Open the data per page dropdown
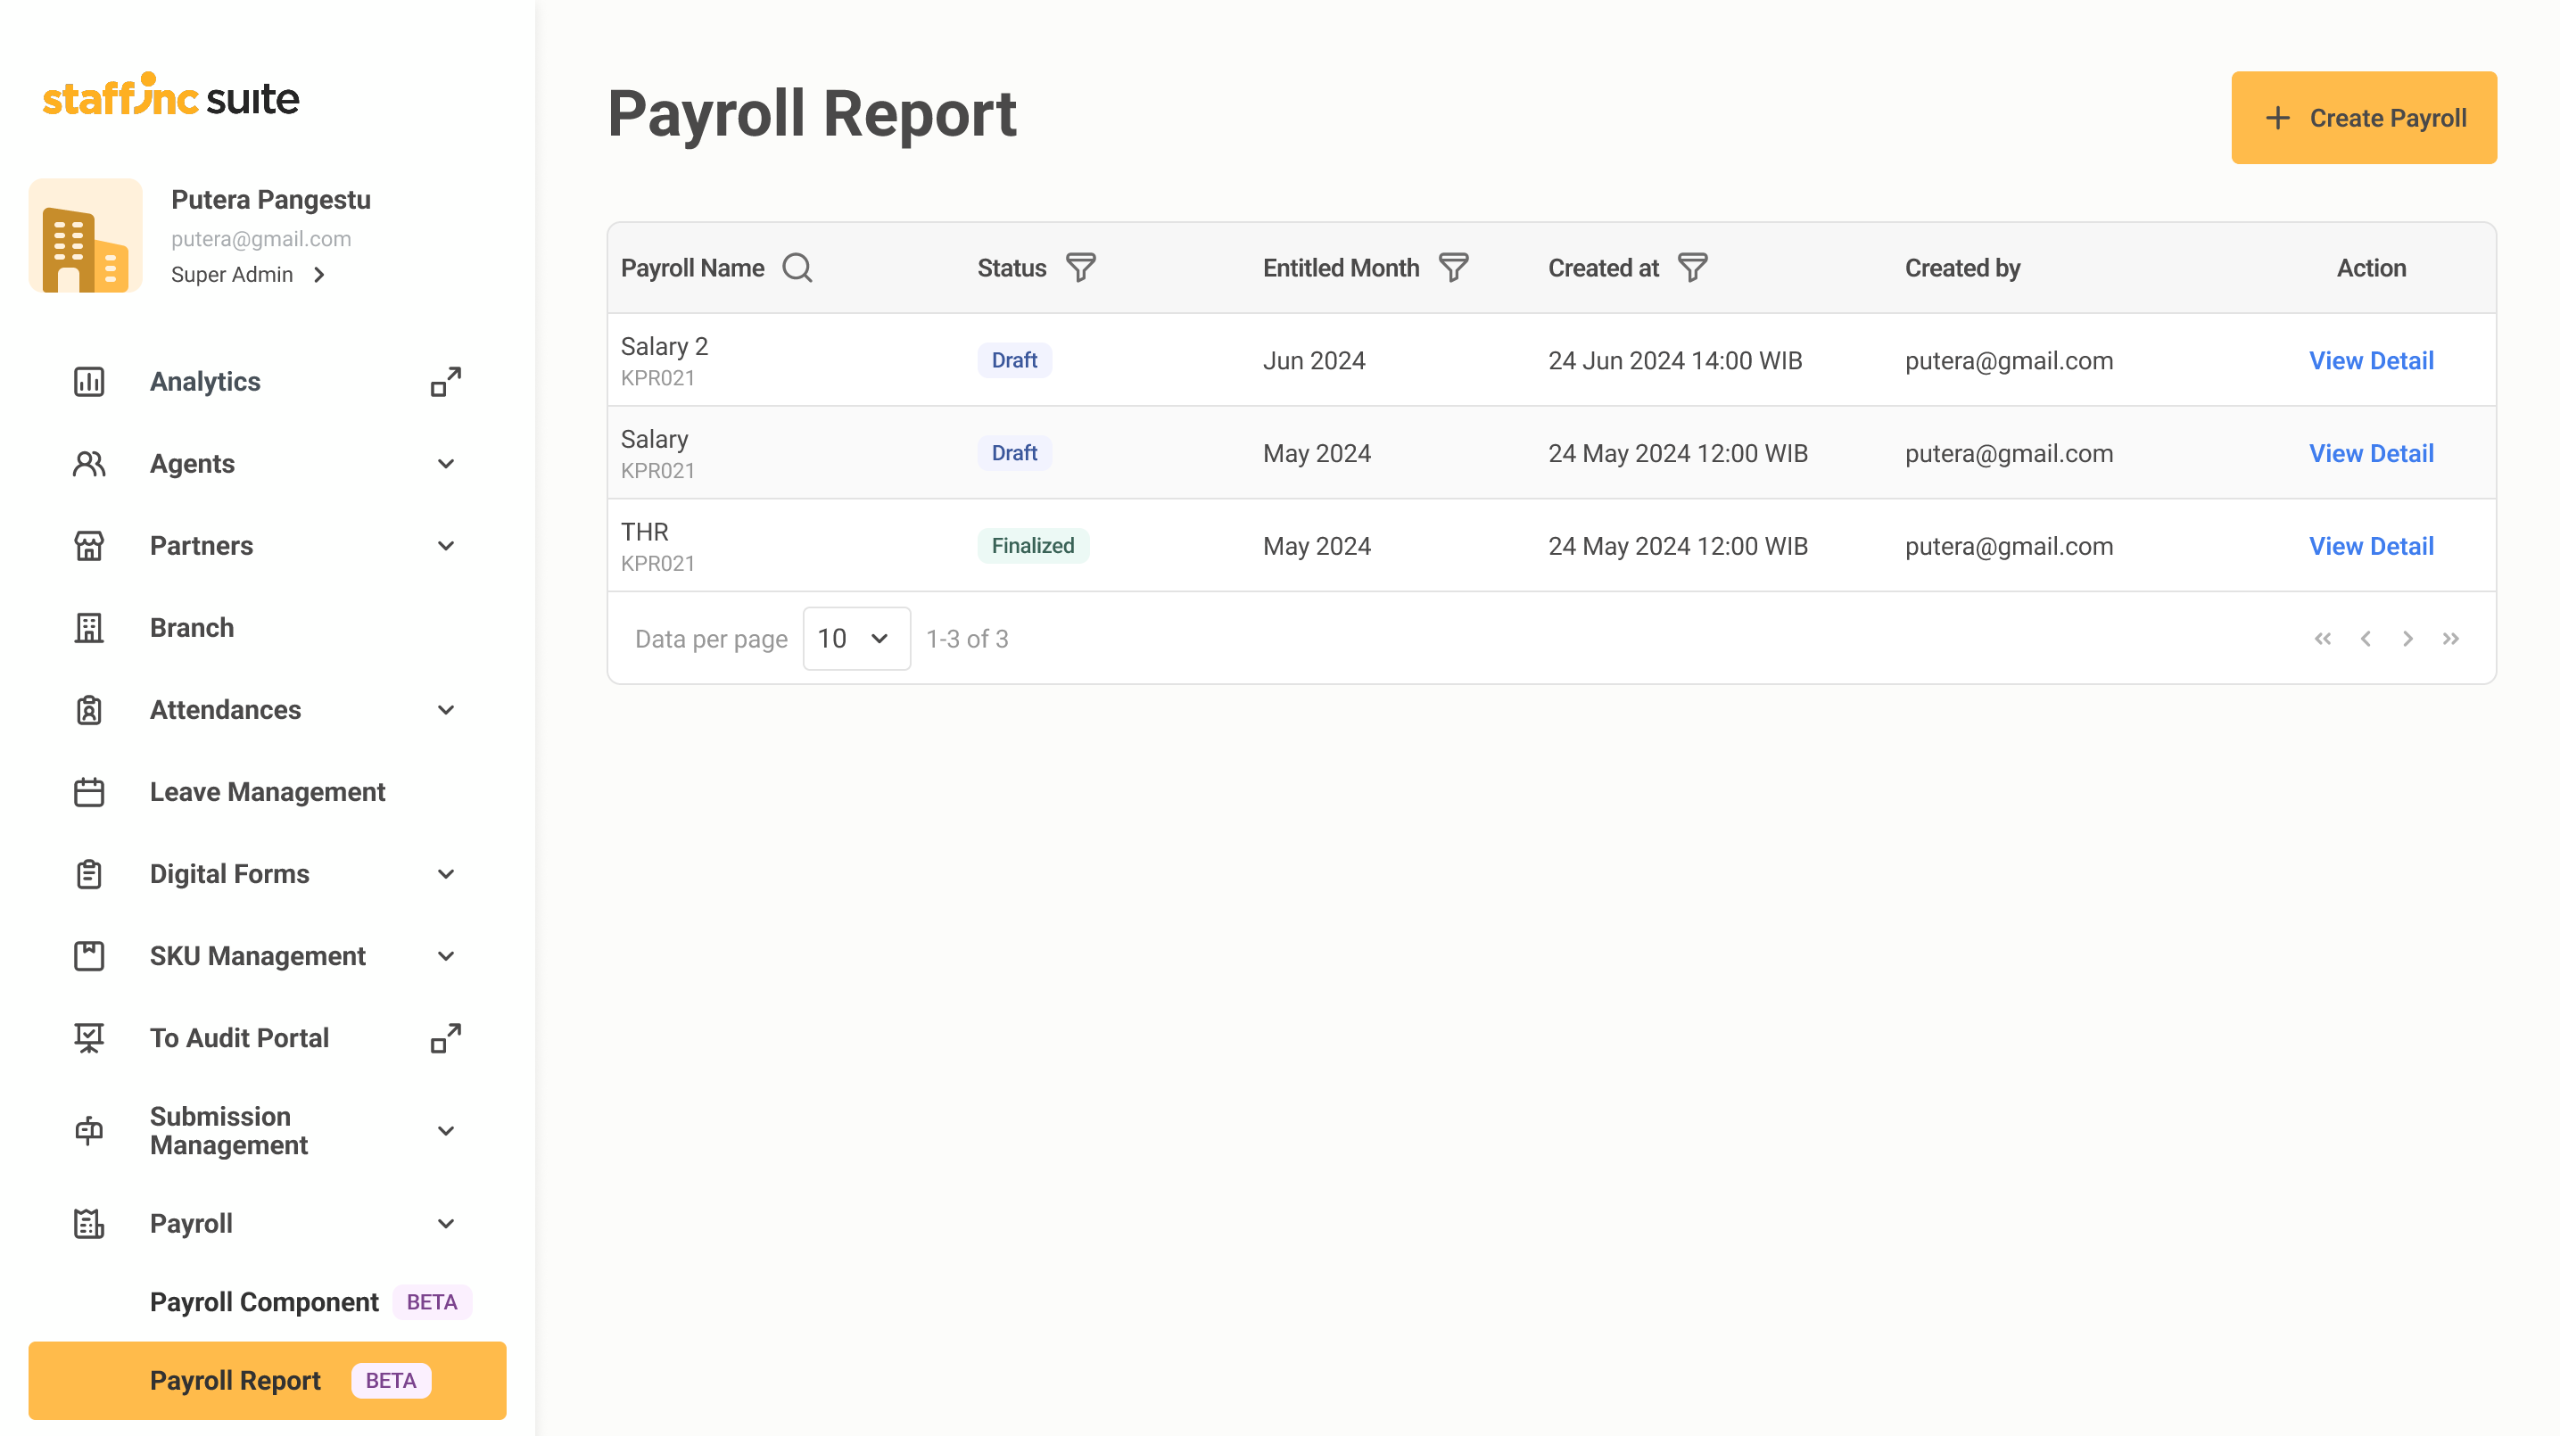 (x=856, y=639)
